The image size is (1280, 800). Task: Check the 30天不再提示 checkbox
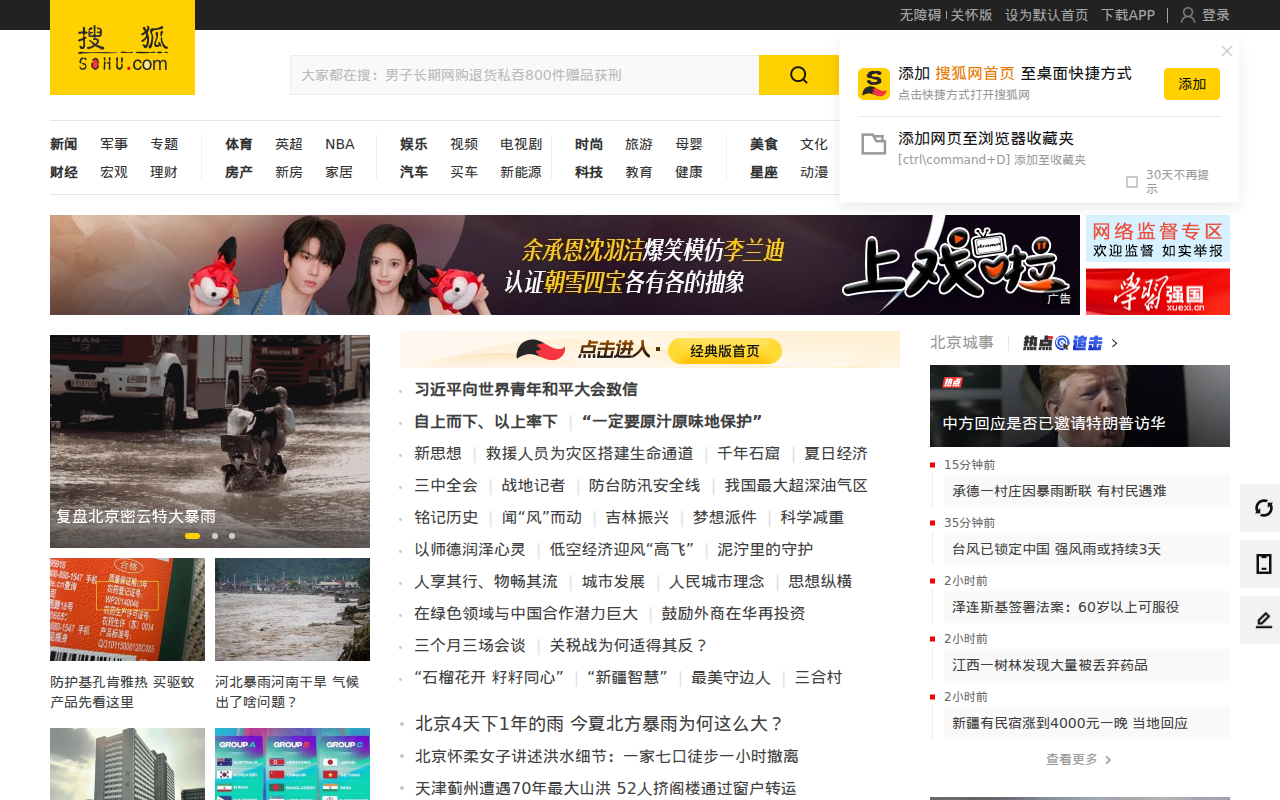coord(1132,182)
